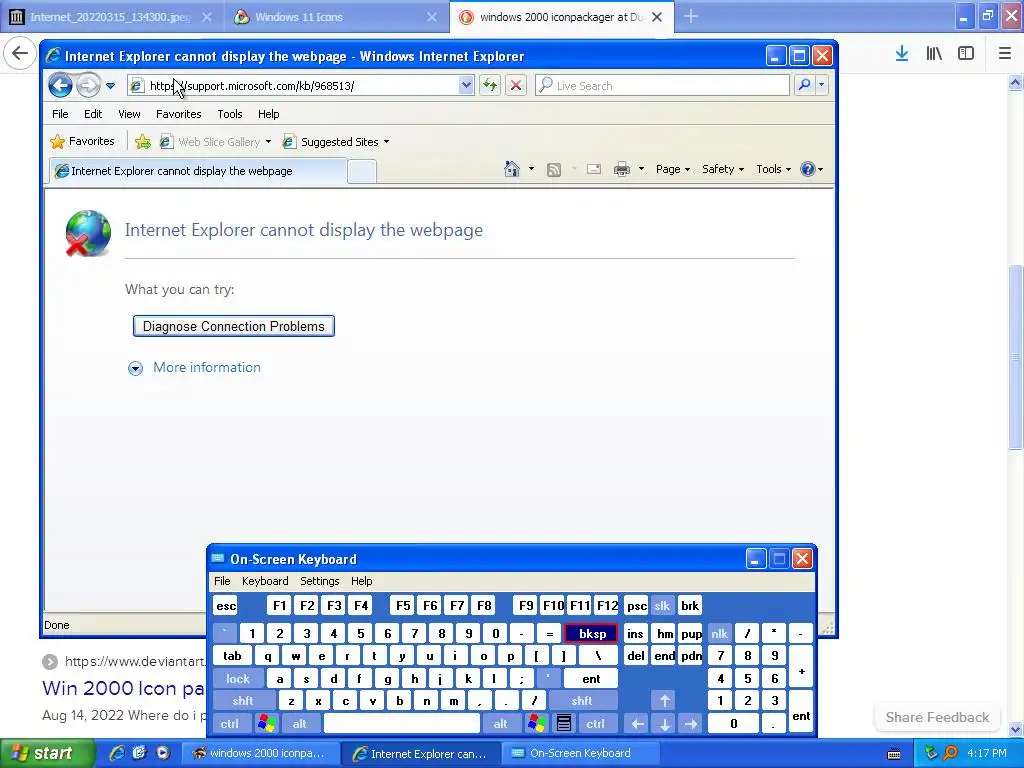
Task: Click the RSS feeds icon
Action: [554, 170]
